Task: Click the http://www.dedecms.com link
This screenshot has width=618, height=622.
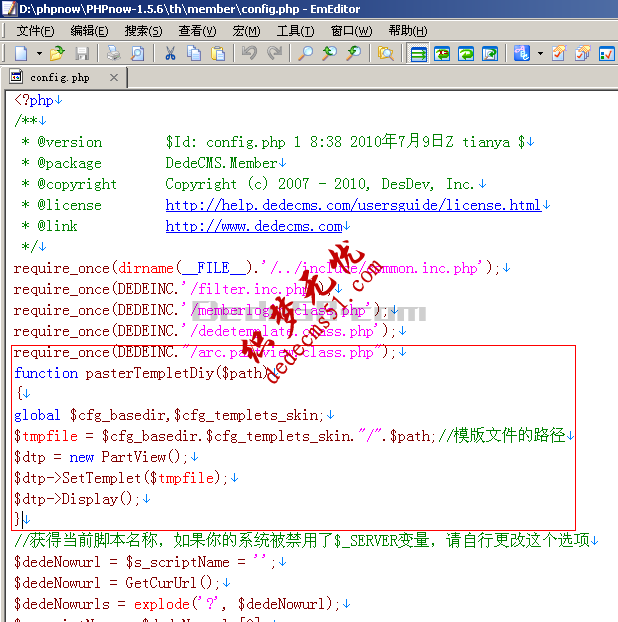Action: [254, 226]
